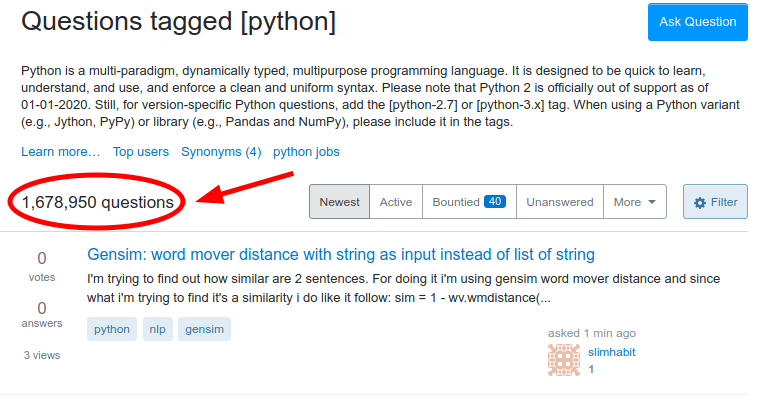The image size is (761, 403).
Task: Click the gear icon in Filter button
Action: pyautogui.click(x=699, y=202)
